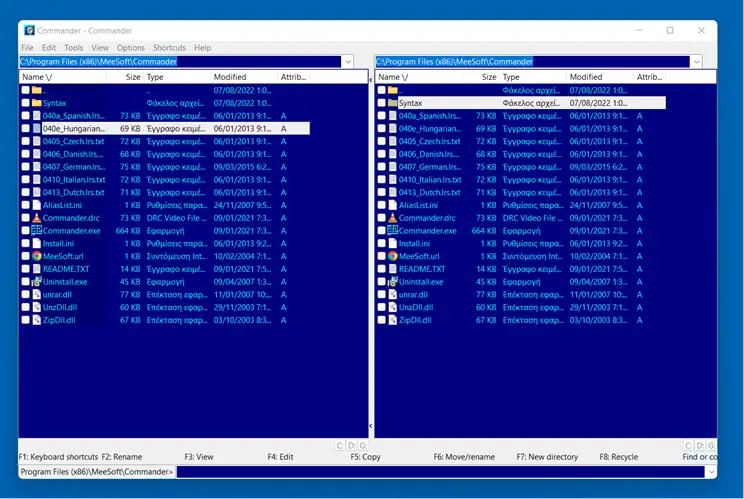
Task: Click Commander.exe icon in right panel
Action: tap(393, 231)
